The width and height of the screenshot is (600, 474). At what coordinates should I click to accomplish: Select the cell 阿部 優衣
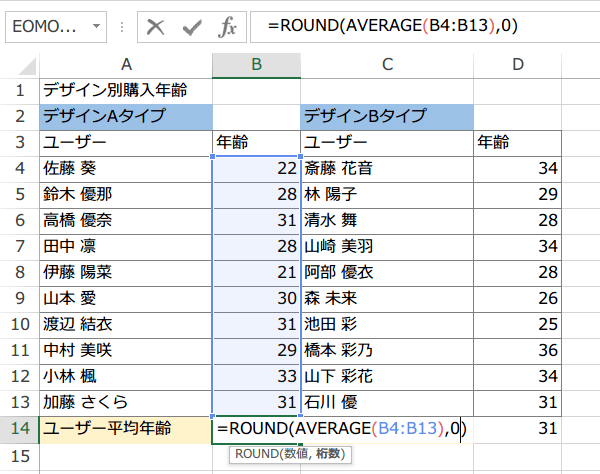[x=387, y=273]
